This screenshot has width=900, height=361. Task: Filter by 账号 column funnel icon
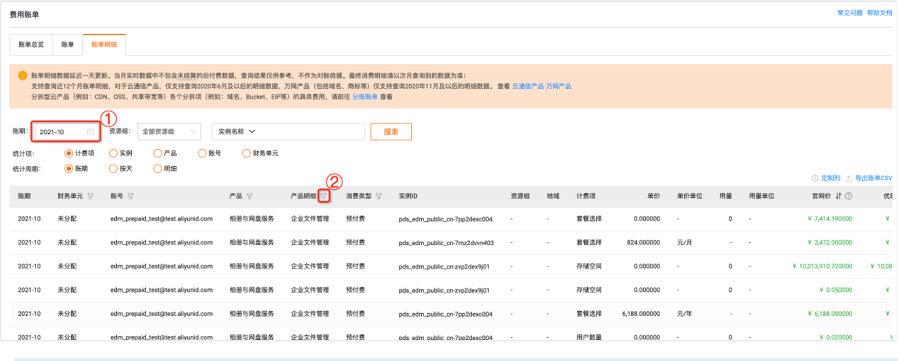[131, 196]
